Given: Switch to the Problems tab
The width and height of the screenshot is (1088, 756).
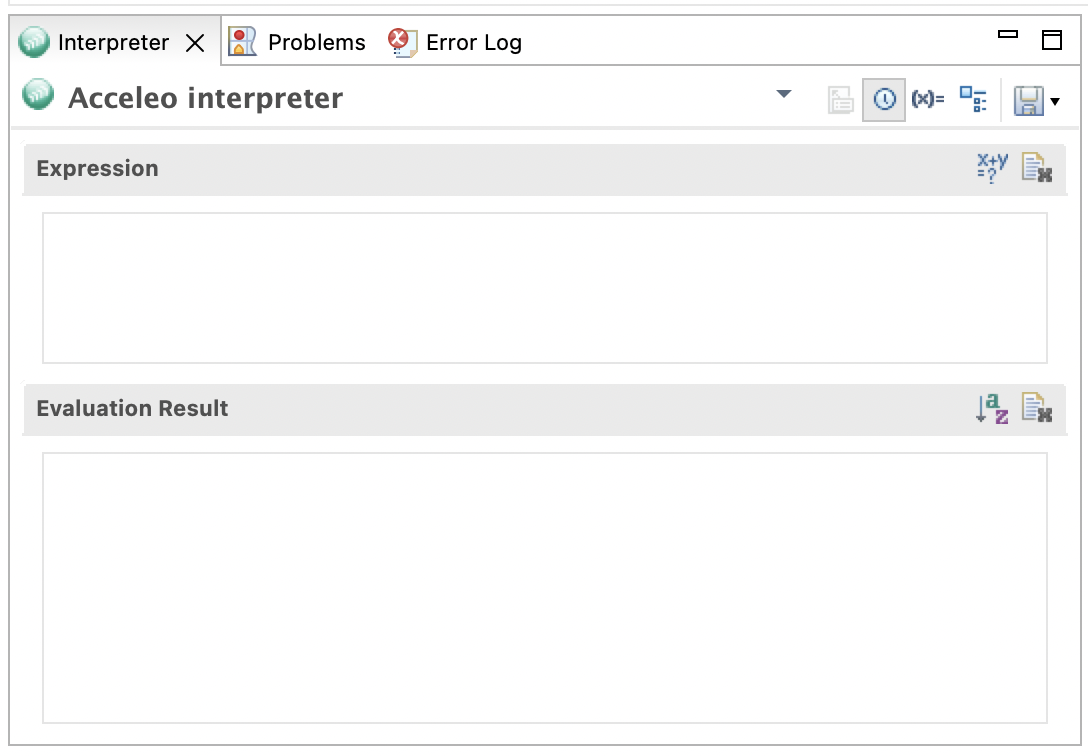Looking at the screenshot, I should click(x=298, y=42).
